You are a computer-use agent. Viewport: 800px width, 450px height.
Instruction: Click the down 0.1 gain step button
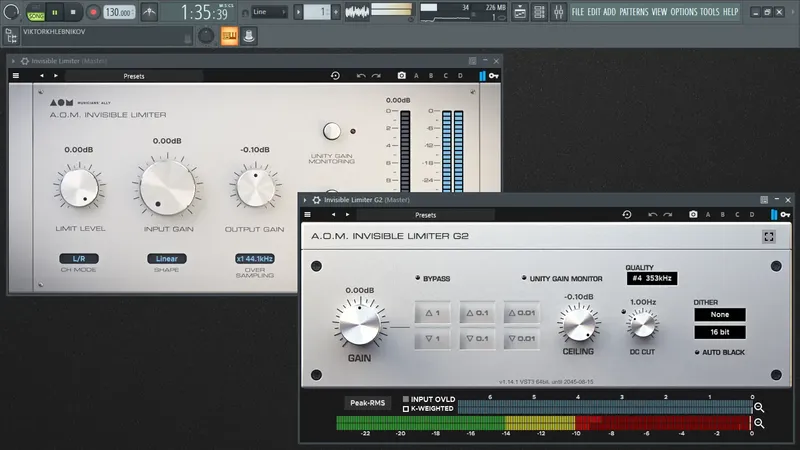[477, 338]
